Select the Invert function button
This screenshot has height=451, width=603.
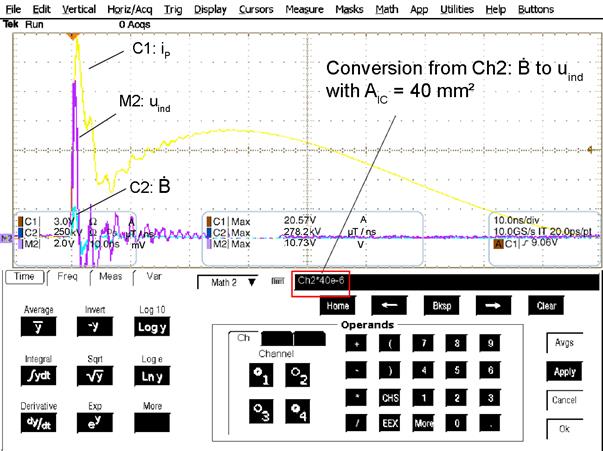[x=93, y=326]
